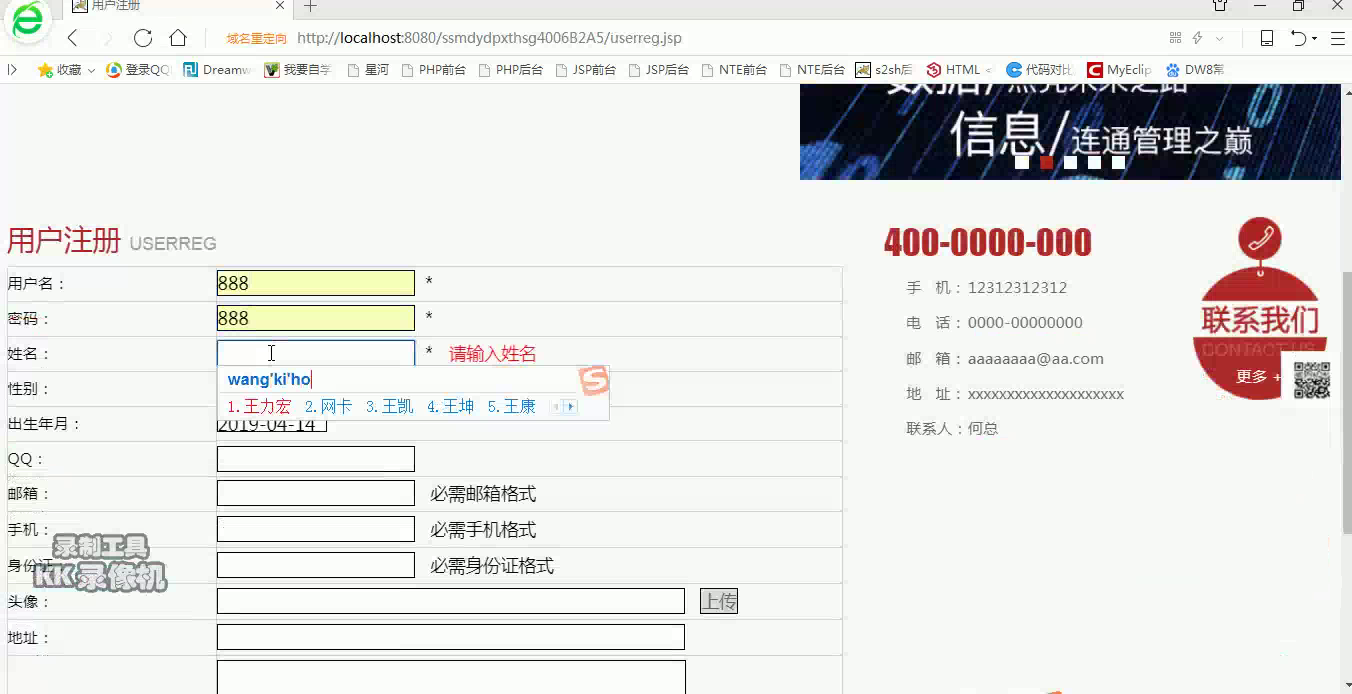The height and width of the screenshot is (694, 1352).
Task: Click the 手机 input field
Action: [x=316, y=529]
